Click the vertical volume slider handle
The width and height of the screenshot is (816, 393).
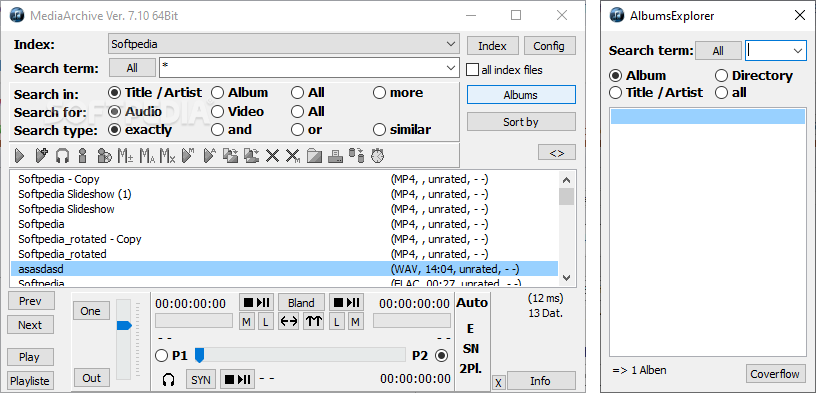124,325
